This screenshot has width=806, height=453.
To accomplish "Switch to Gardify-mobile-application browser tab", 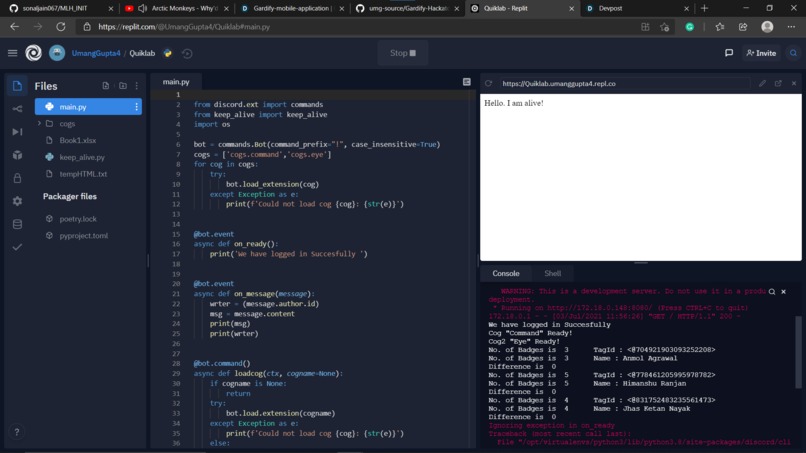I will [x=291, y=8].
